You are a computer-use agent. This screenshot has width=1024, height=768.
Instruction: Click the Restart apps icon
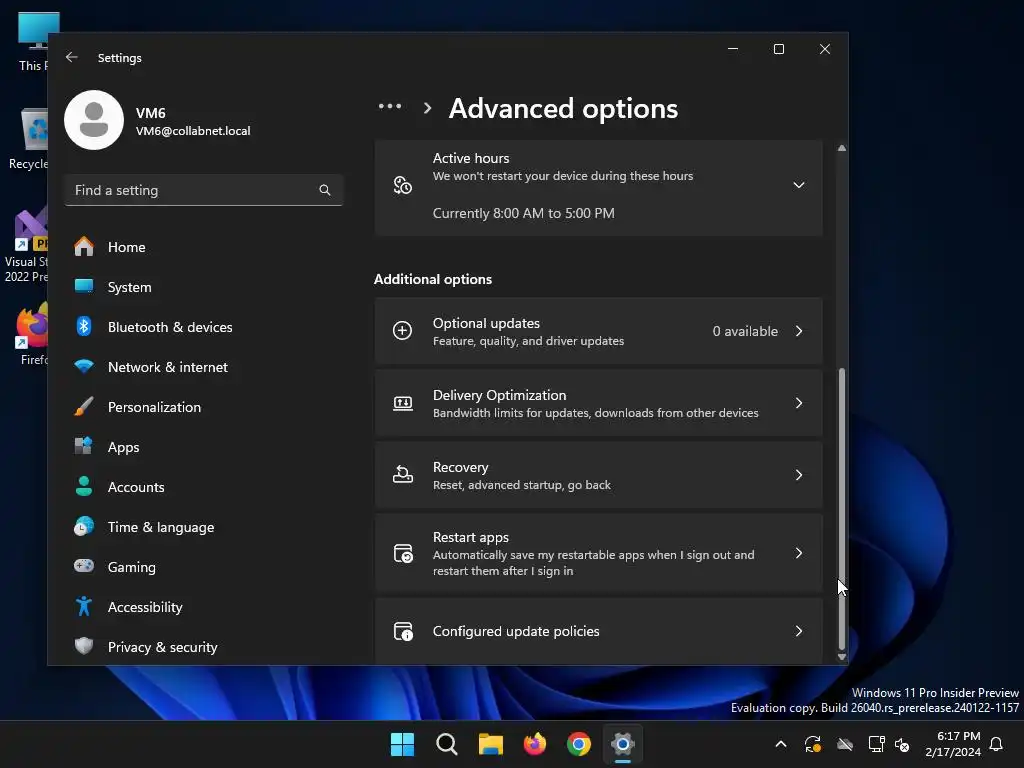(403, 553)
